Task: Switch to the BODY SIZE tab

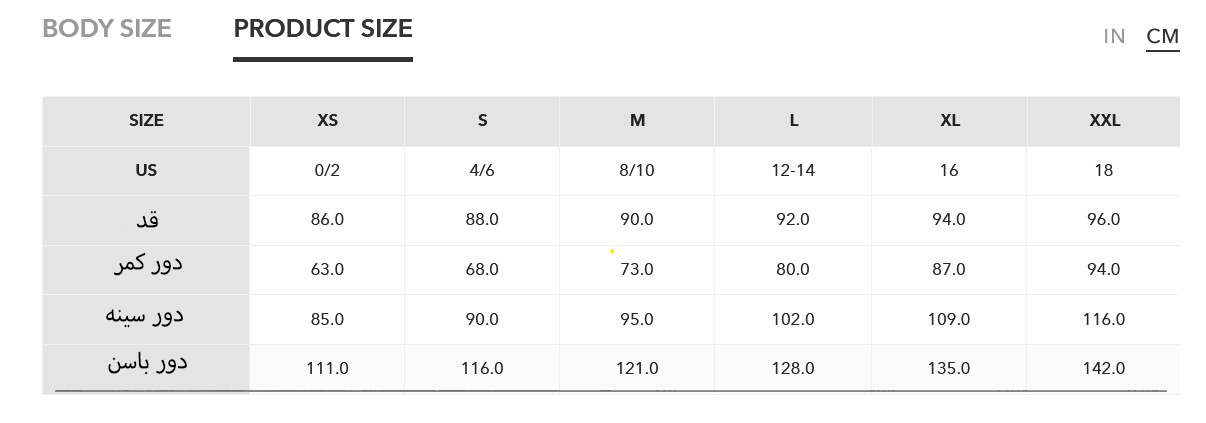Action: (x=107, y=29)
